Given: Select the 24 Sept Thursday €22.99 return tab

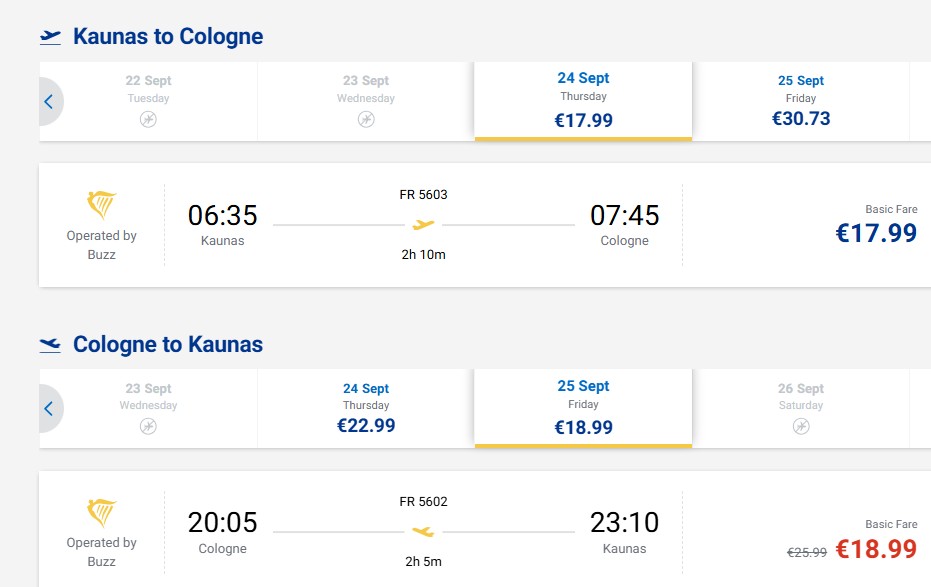Looking at the screenshot, I should tap(366, 408).
